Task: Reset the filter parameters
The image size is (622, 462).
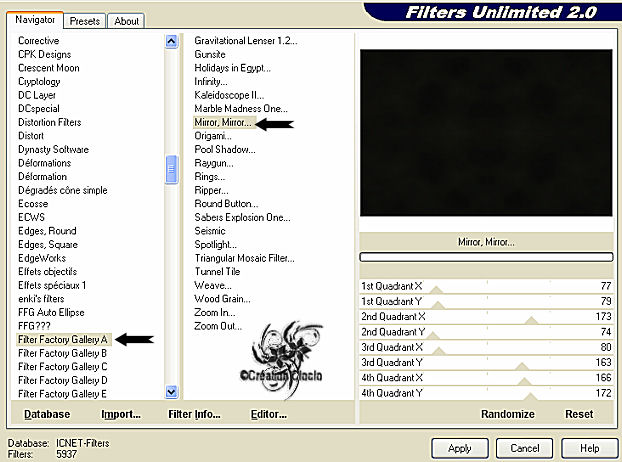Action: click(579, 413)
